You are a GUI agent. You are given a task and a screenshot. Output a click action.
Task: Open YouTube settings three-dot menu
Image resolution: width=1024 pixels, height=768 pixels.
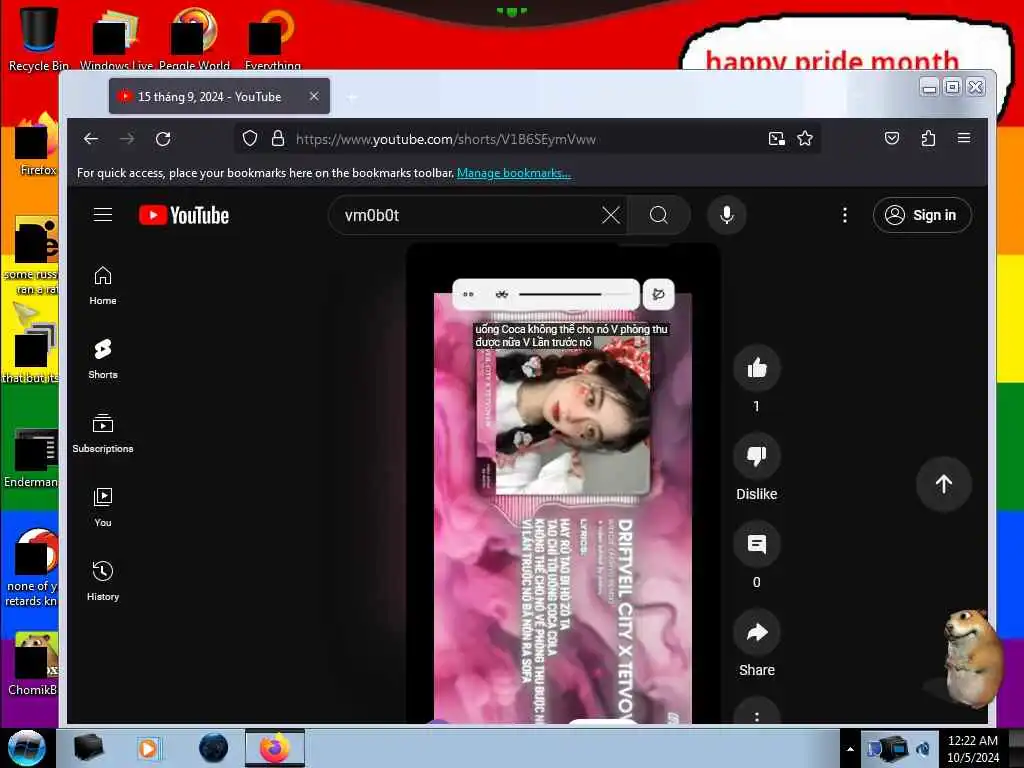pos(844,215)
